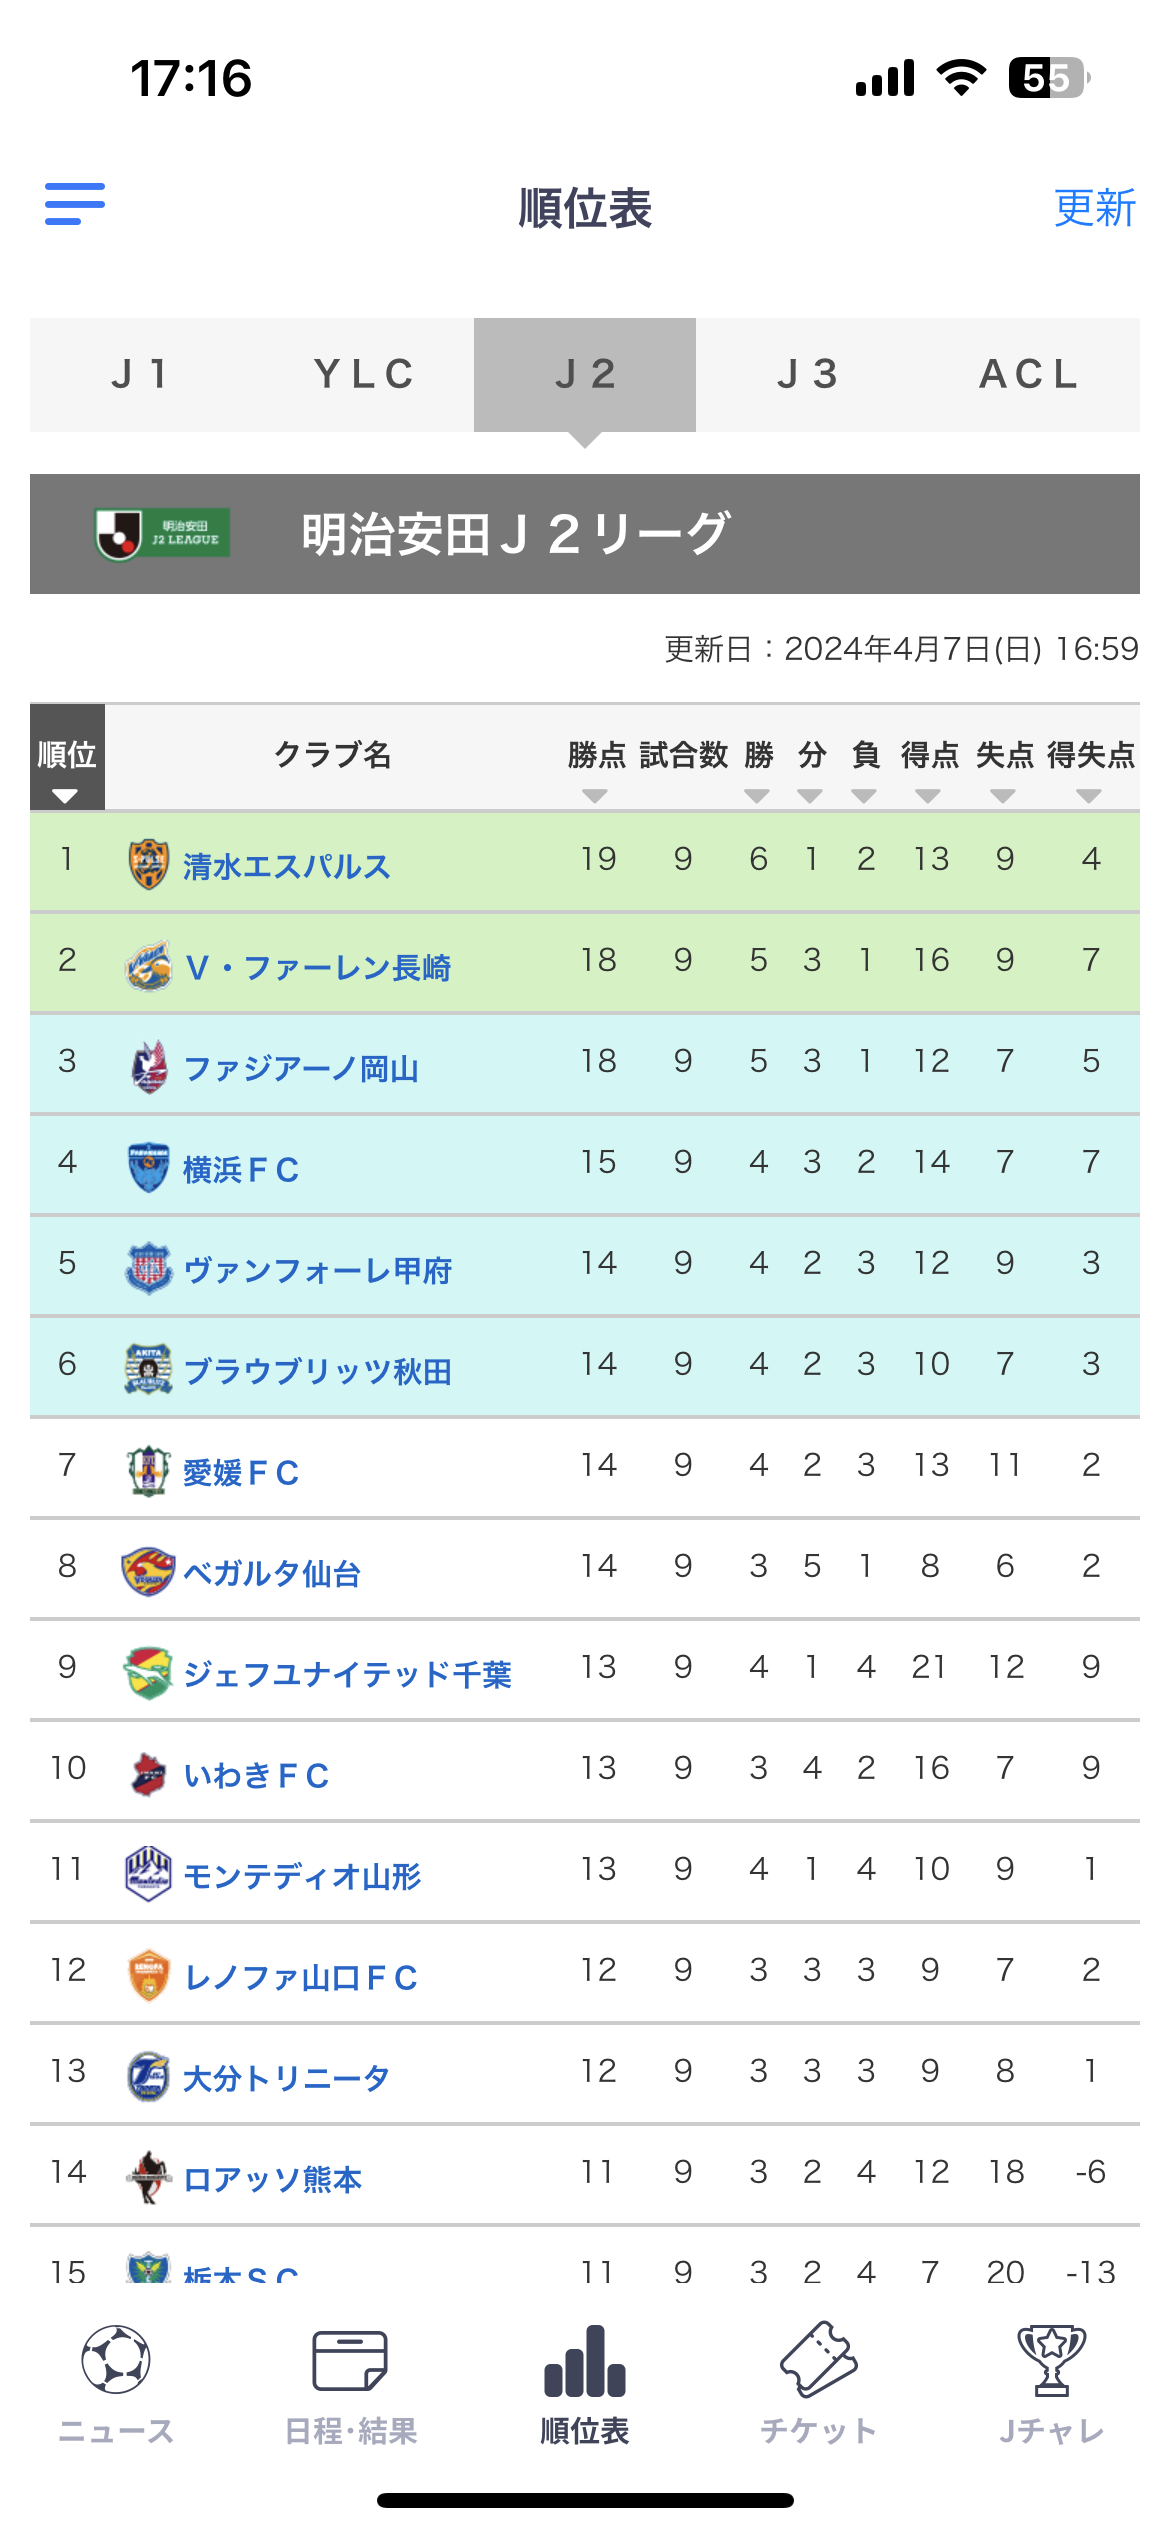Tap the Vegalta Sendai club emblem
Image resolution: width=1170 pixels, height=2532 pixels.
click(x=148, y=1571)
